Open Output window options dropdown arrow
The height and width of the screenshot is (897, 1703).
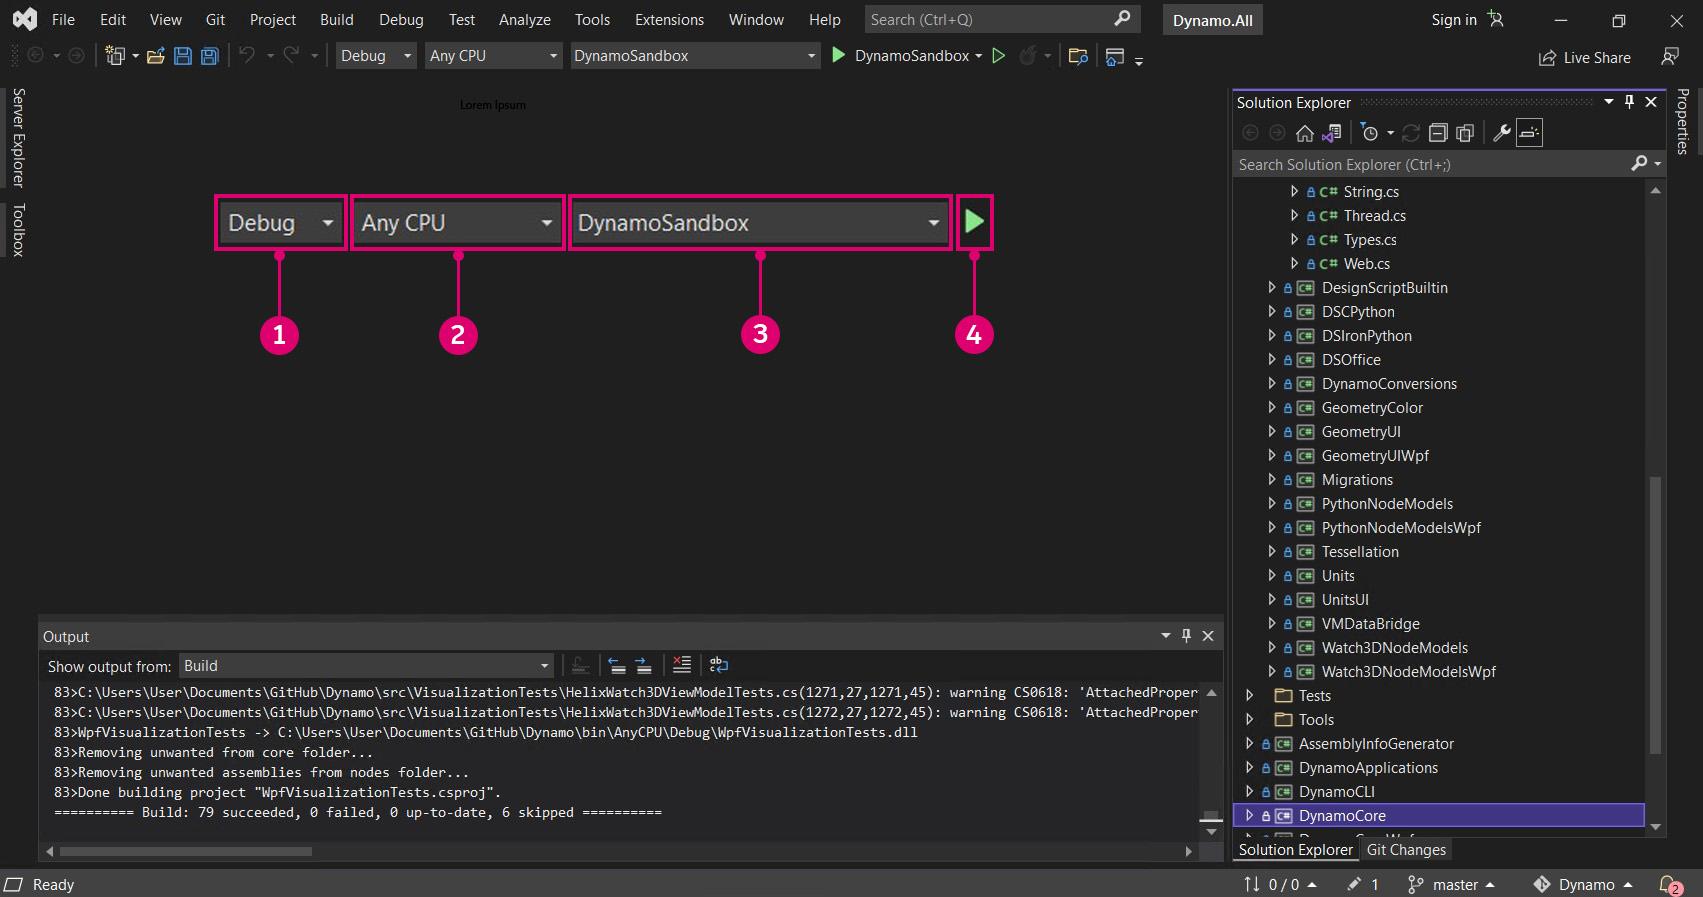[1166, 636]
